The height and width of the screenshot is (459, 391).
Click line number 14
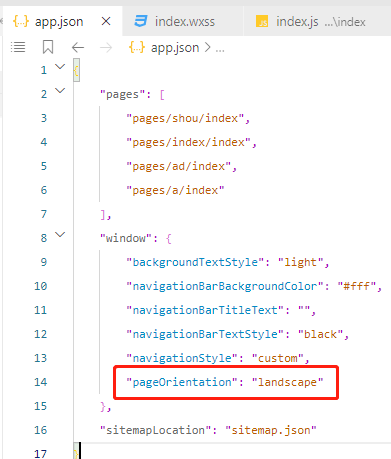(x=41, y=382)
